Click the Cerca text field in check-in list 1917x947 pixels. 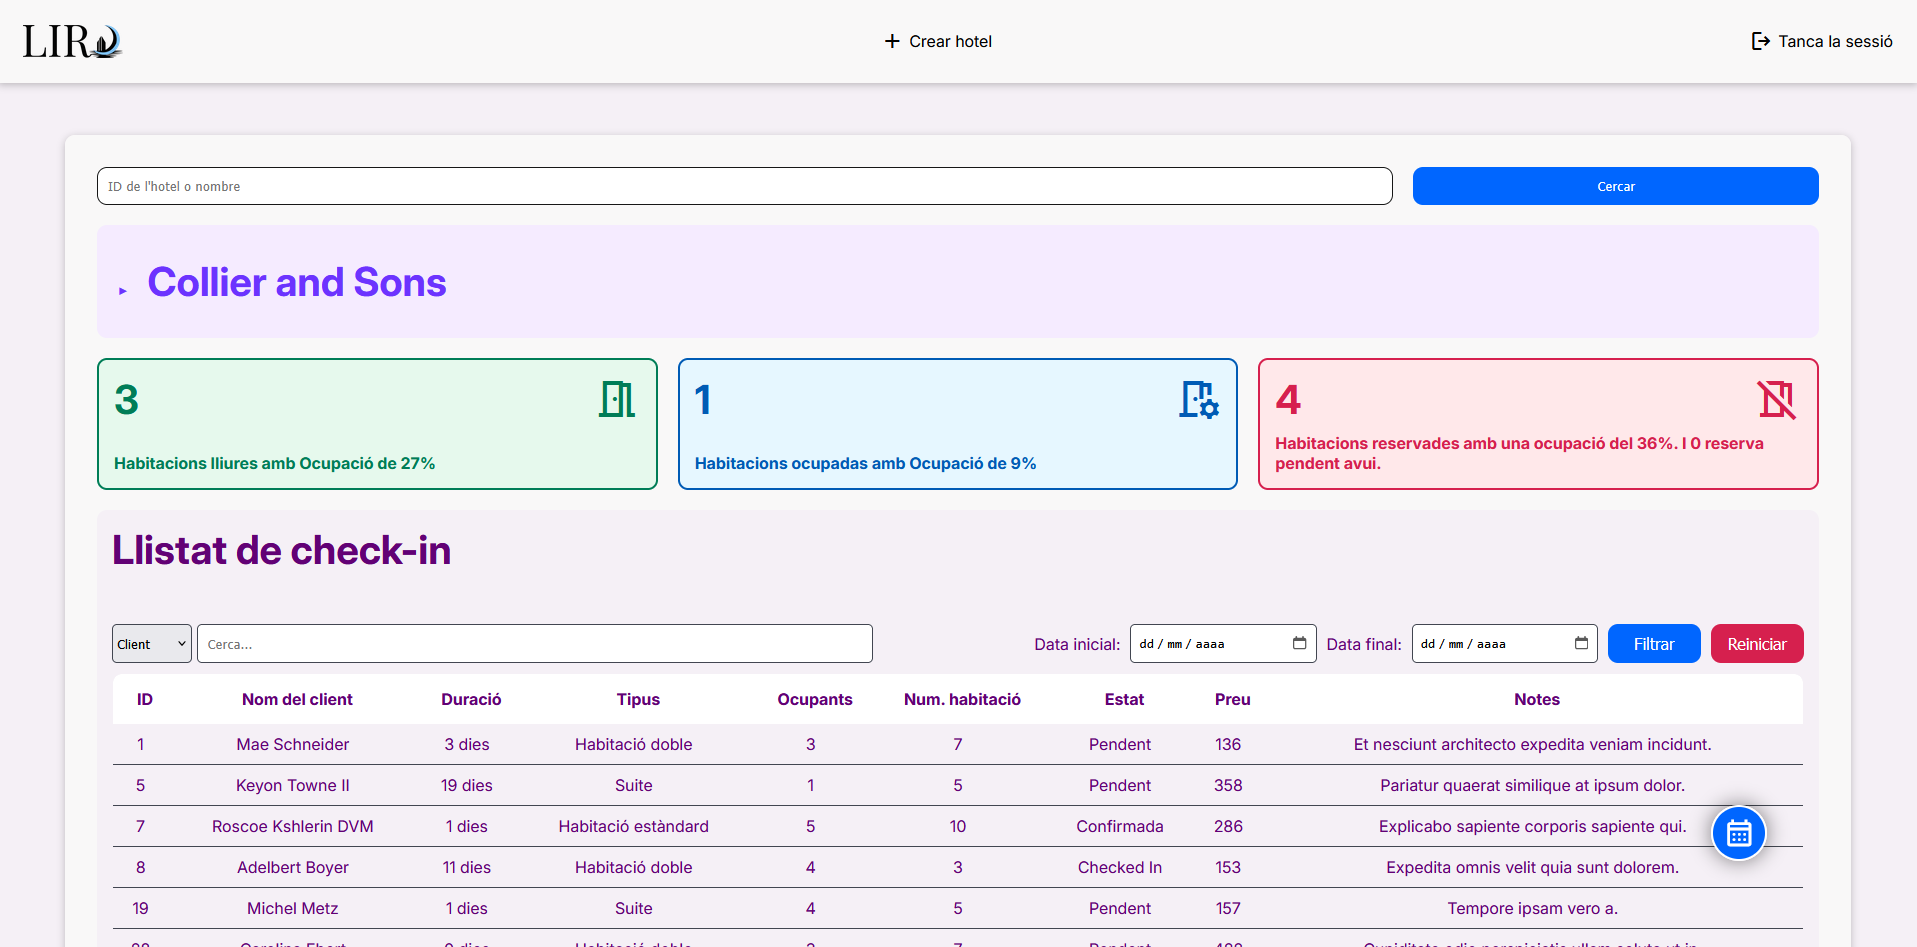535,643
